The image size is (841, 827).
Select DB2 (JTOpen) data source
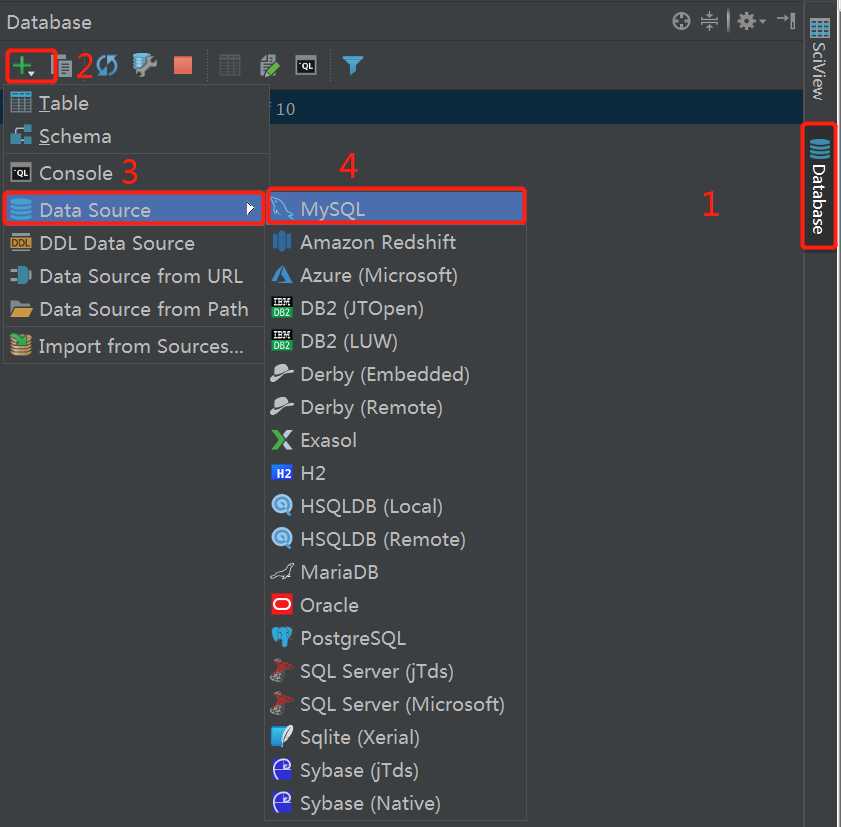click(x=396, y=308)
